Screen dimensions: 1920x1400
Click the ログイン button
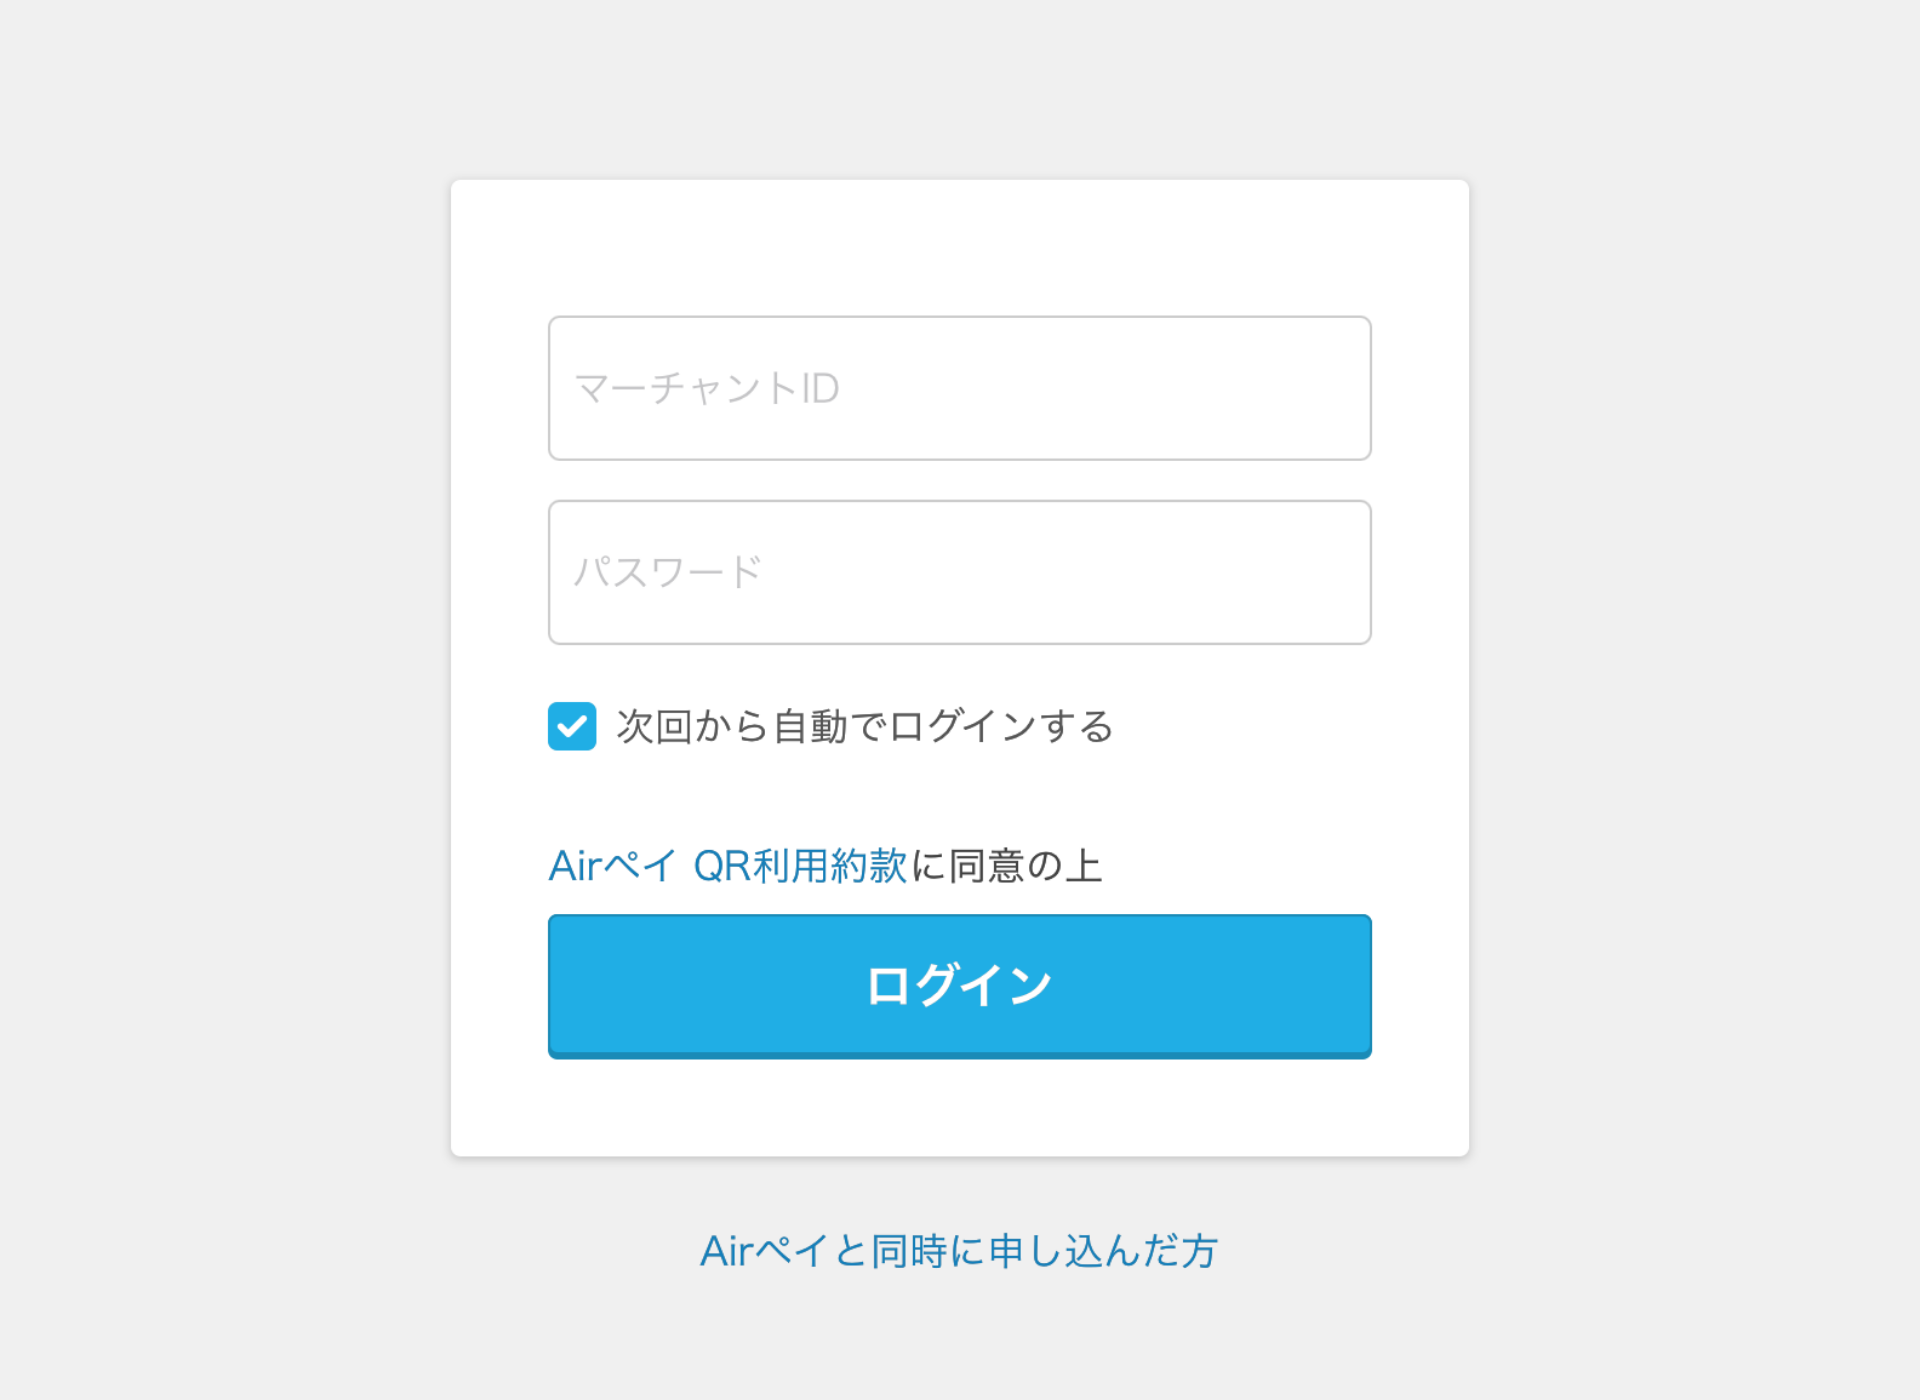(x=959, y=984)
